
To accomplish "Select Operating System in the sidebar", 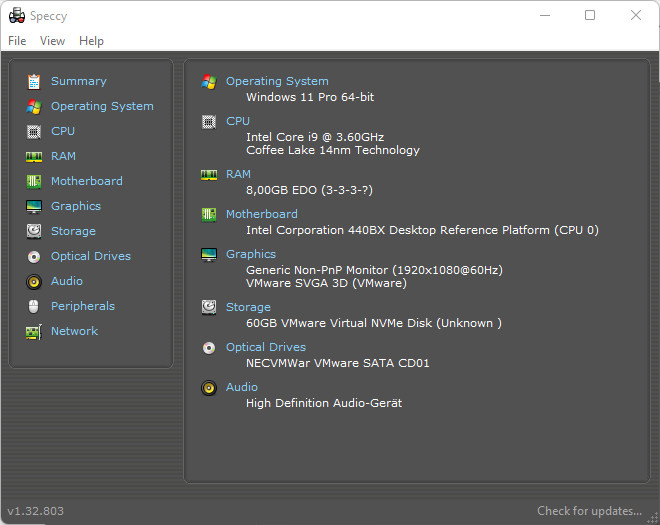I will 102,106.
